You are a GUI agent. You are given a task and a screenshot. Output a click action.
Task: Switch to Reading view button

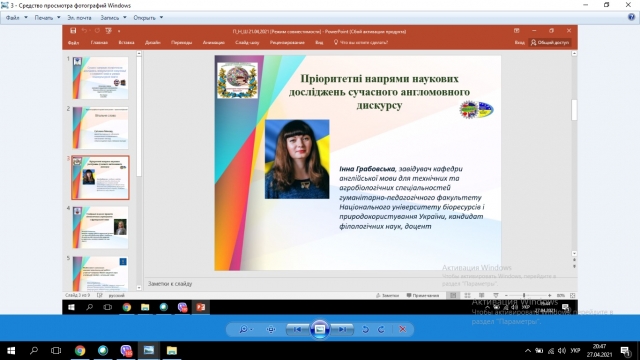pyautogui.click(x=482, y=295)
